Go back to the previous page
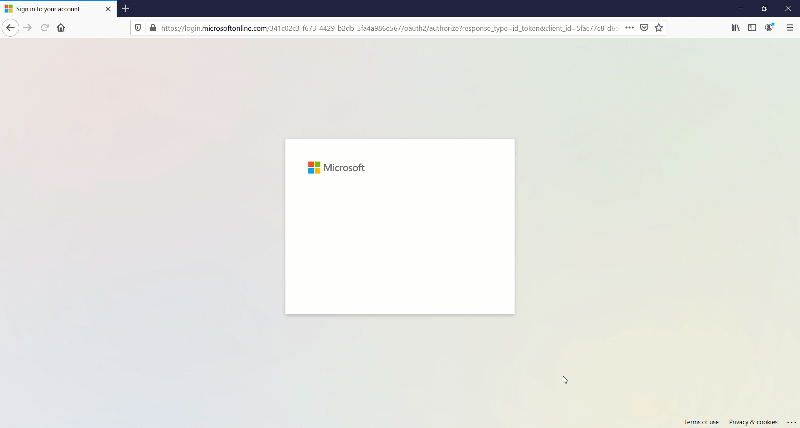 [10, 28]
